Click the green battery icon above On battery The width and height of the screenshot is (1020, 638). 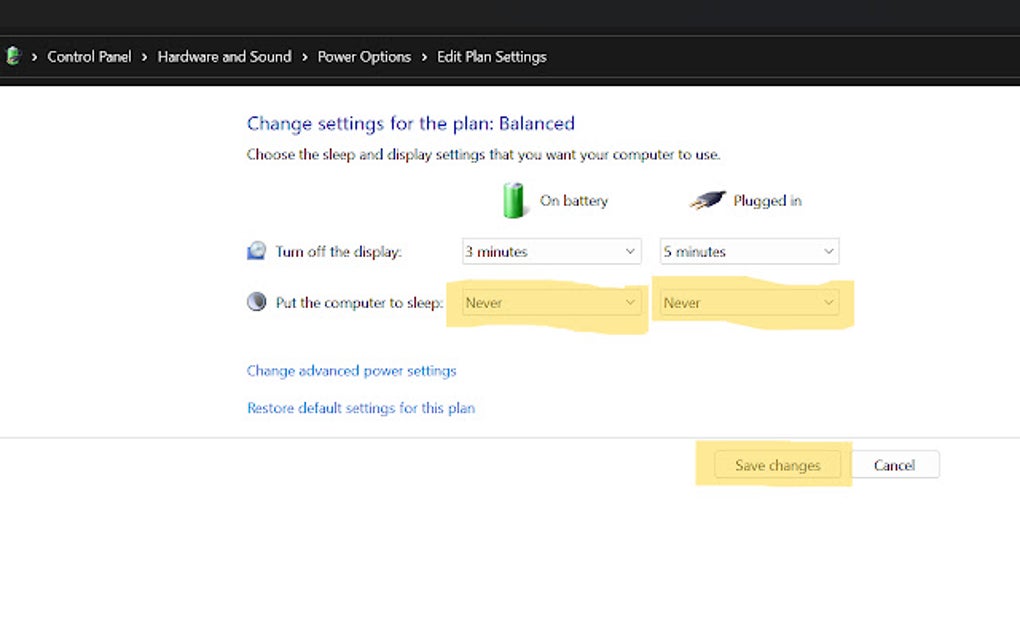click(x=513, y=200)
